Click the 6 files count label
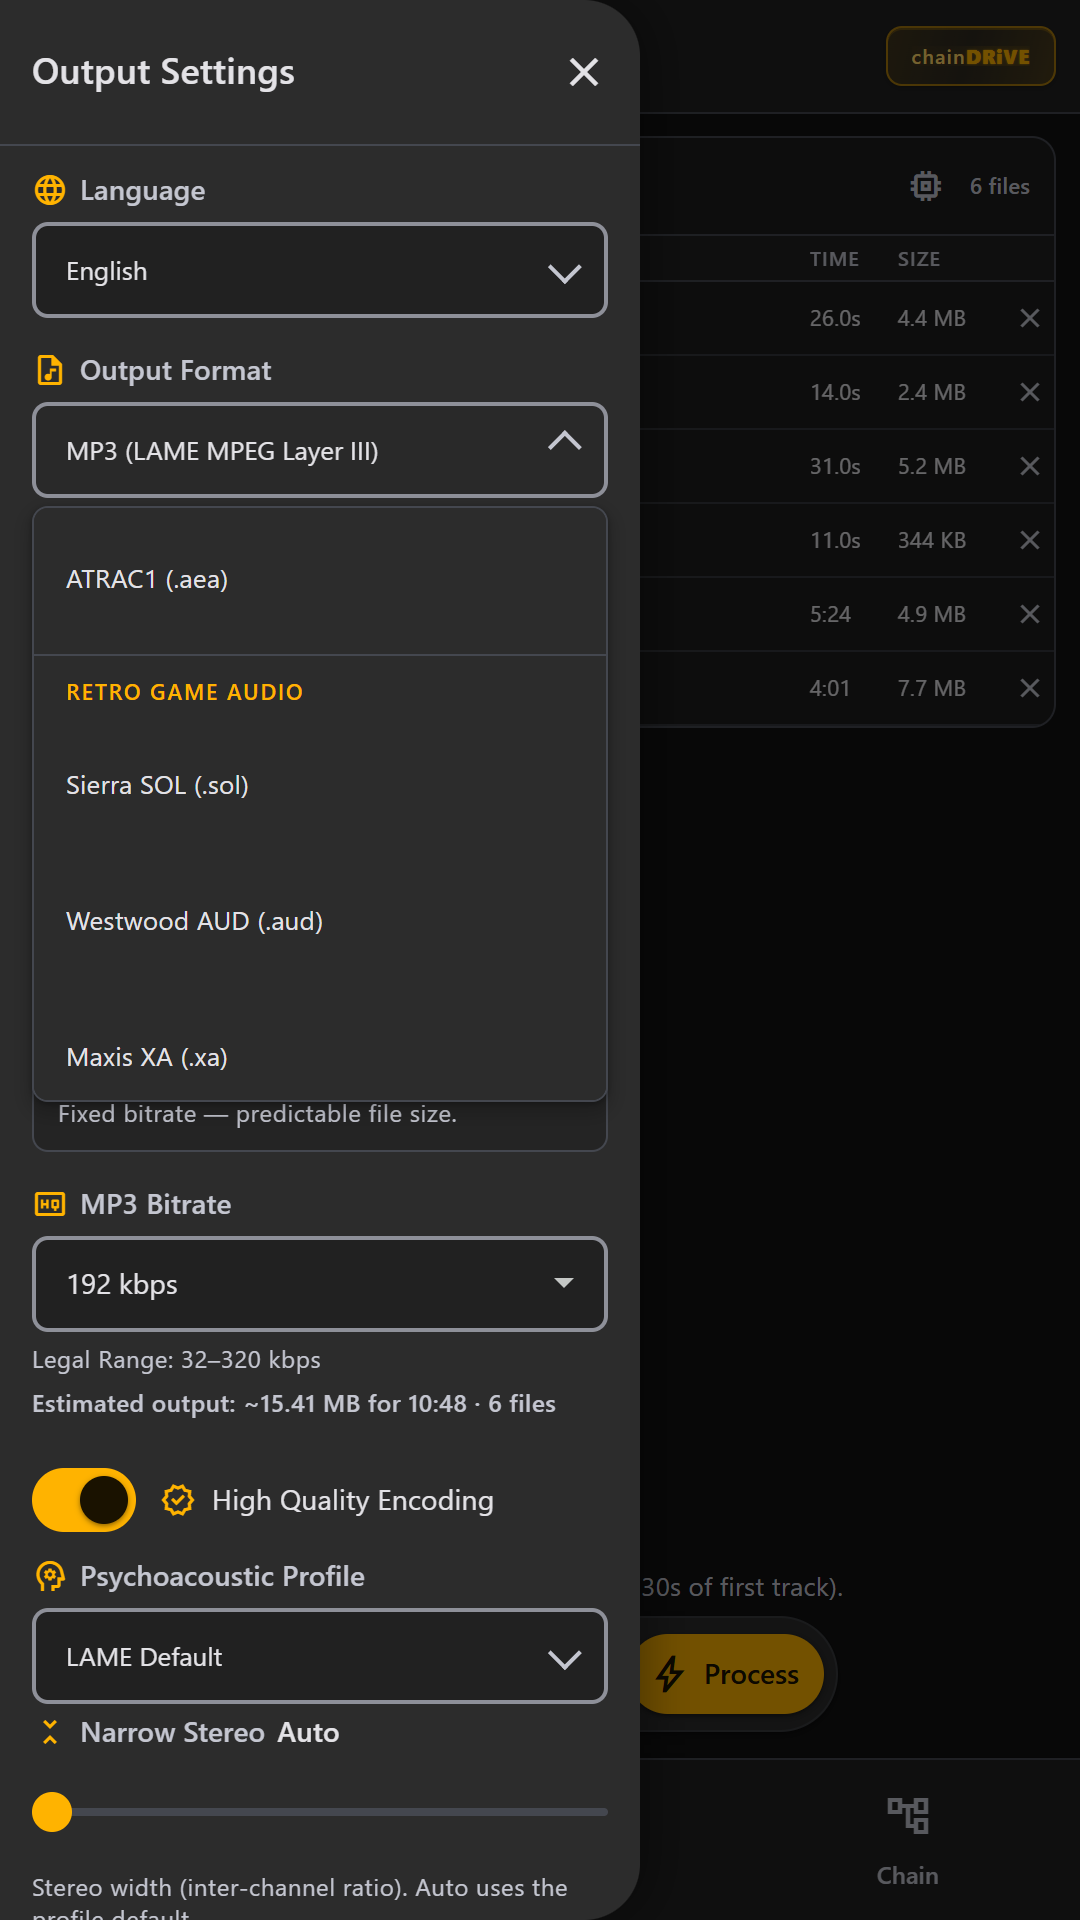The image size is (1080, 1920). coord(1000,186)
